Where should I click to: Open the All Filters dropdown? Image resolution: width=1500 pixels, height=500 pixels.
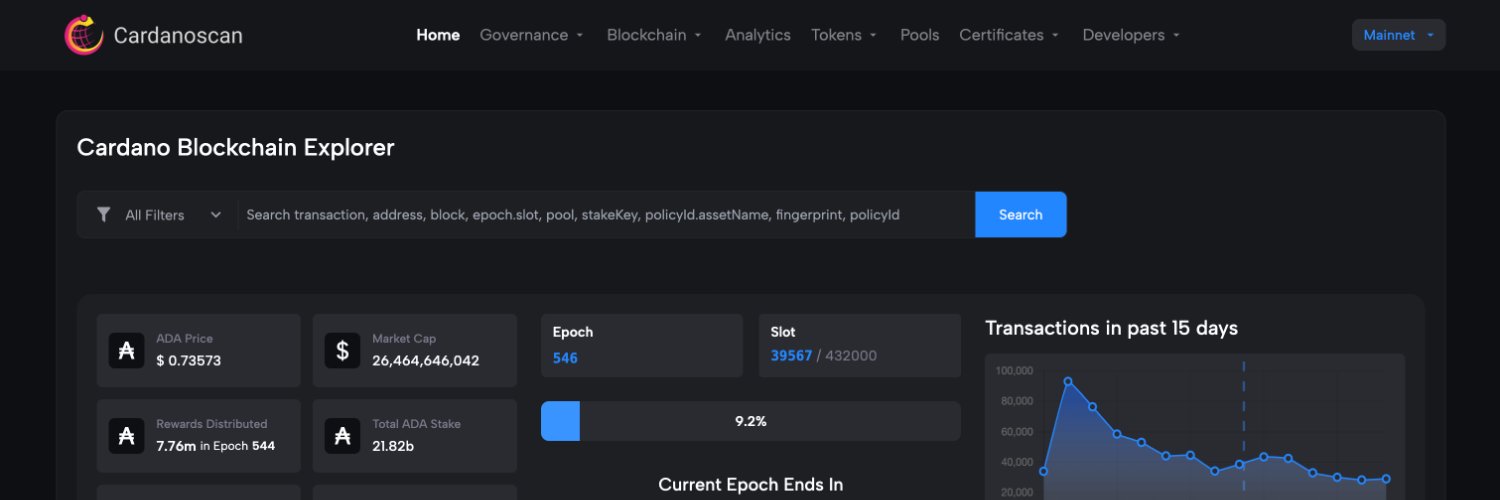[158, 215]
